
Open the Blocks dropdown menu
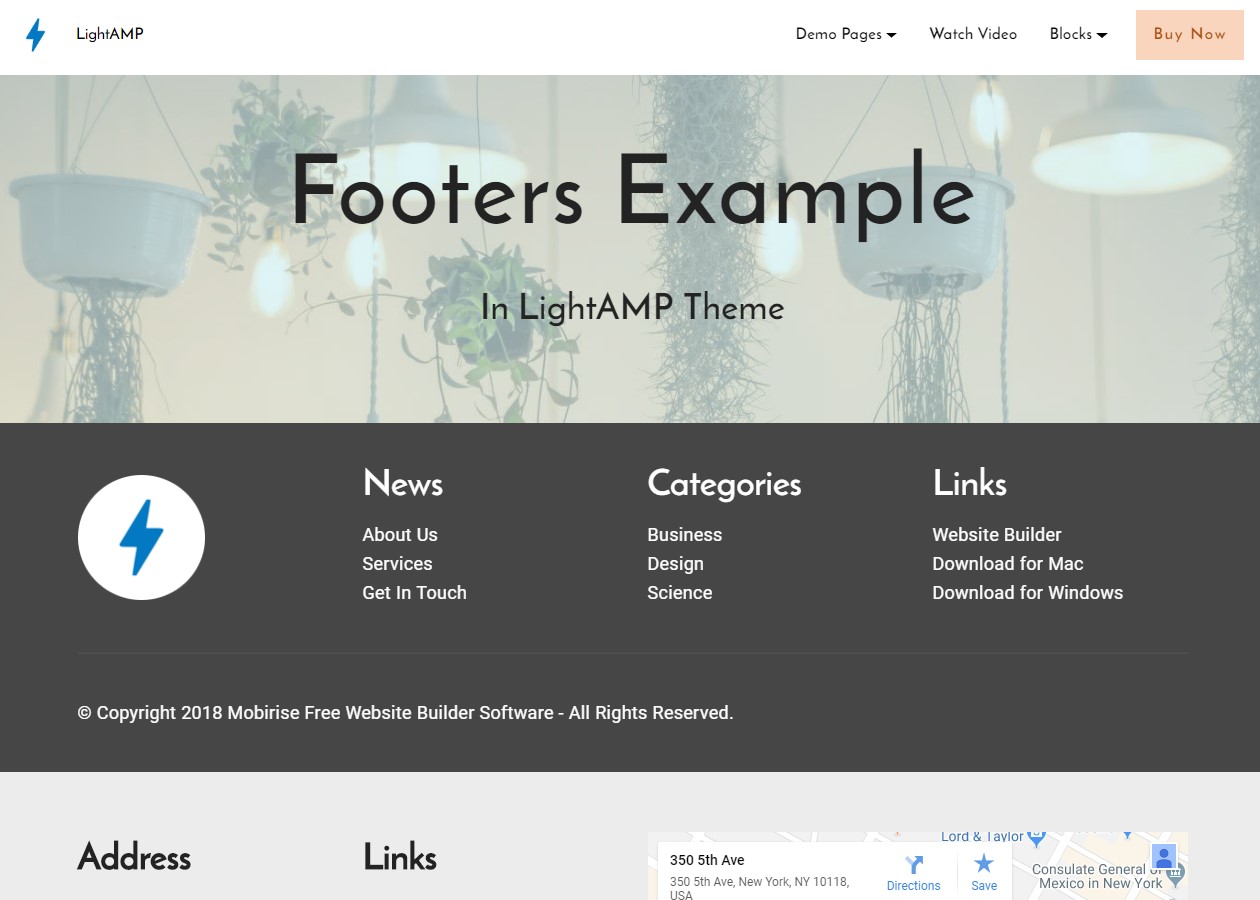pyautogui.click(x=1077, y=34)
